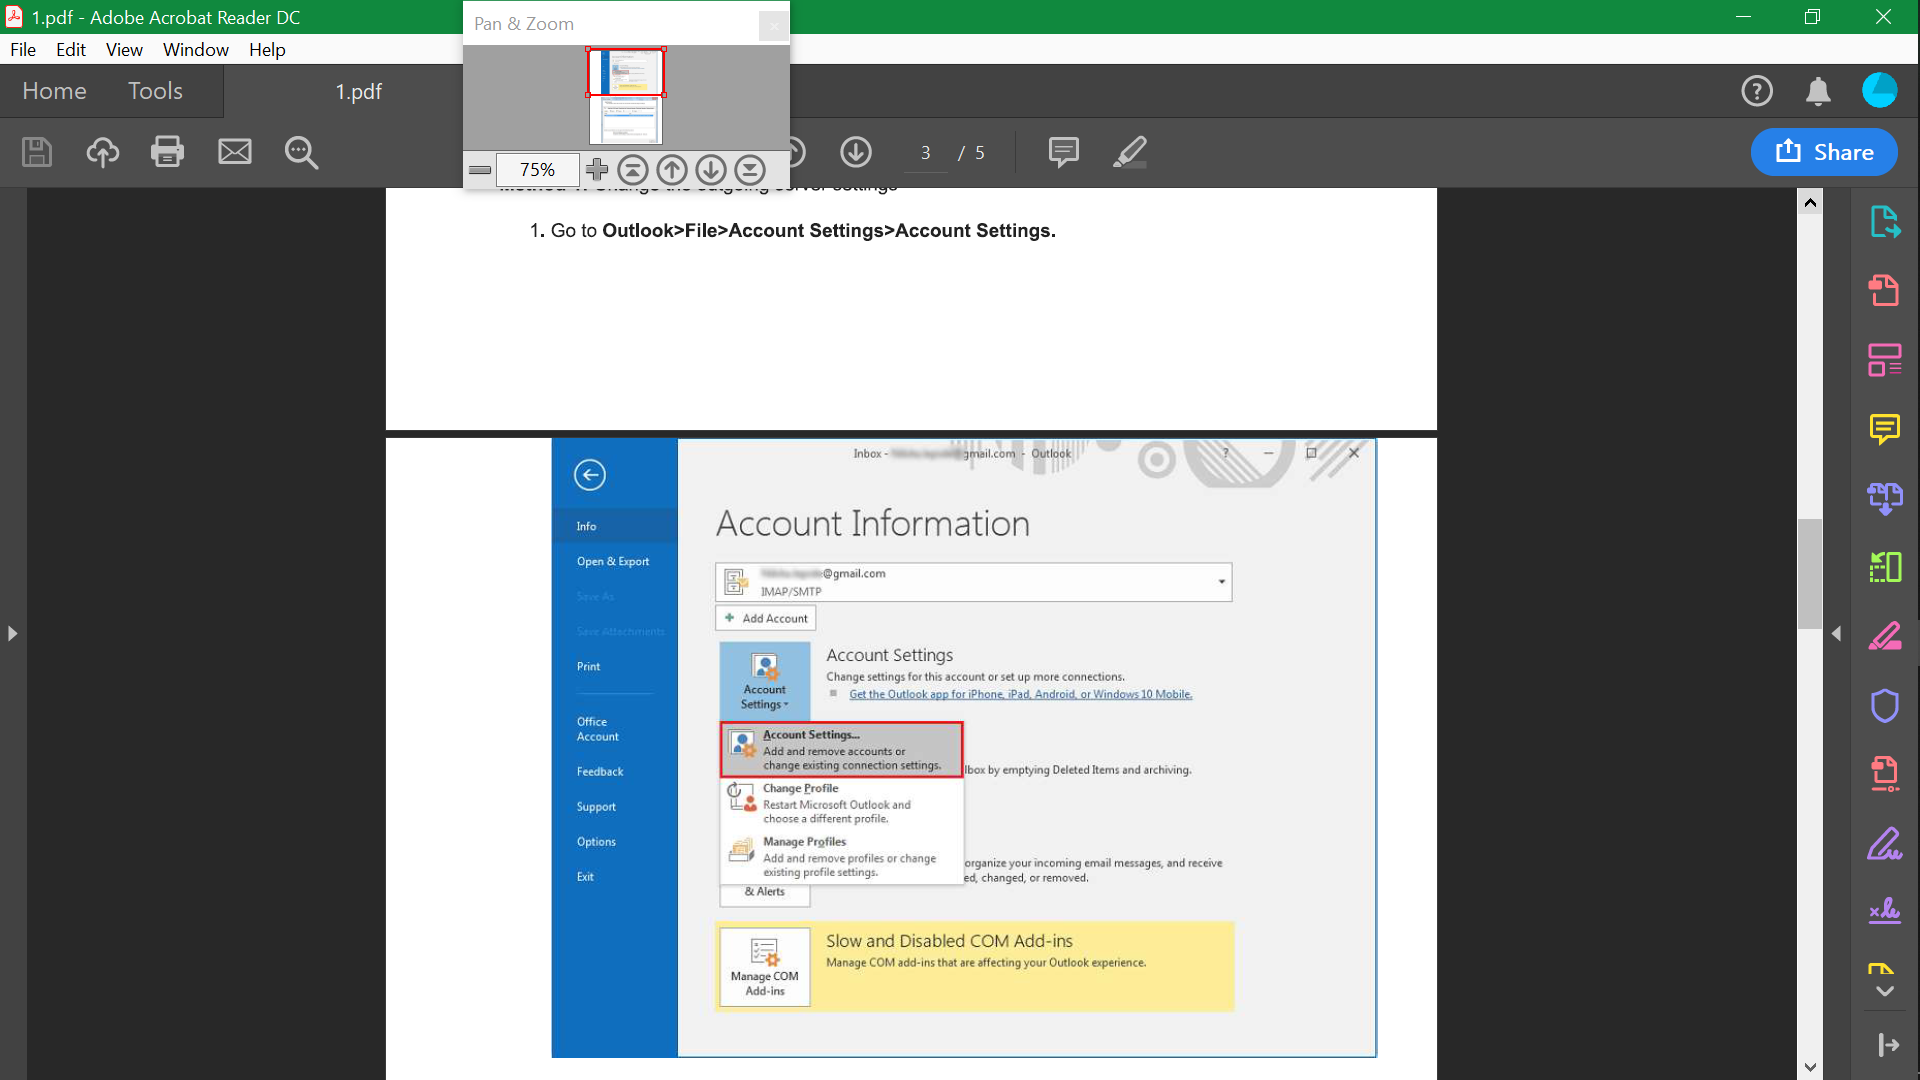
Task: Open the Edit menu
Action: (x=70, y=50)
